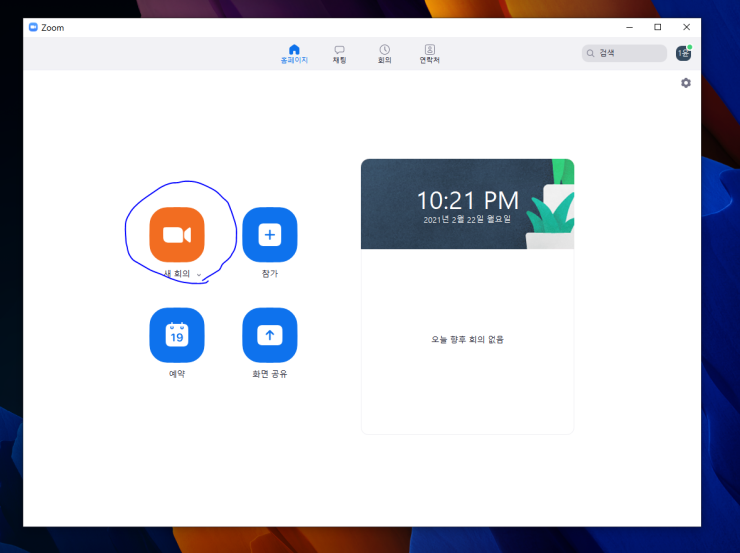Go to the 회의 meetings tab
Viewport: 740px width, 553px height.
385,54
